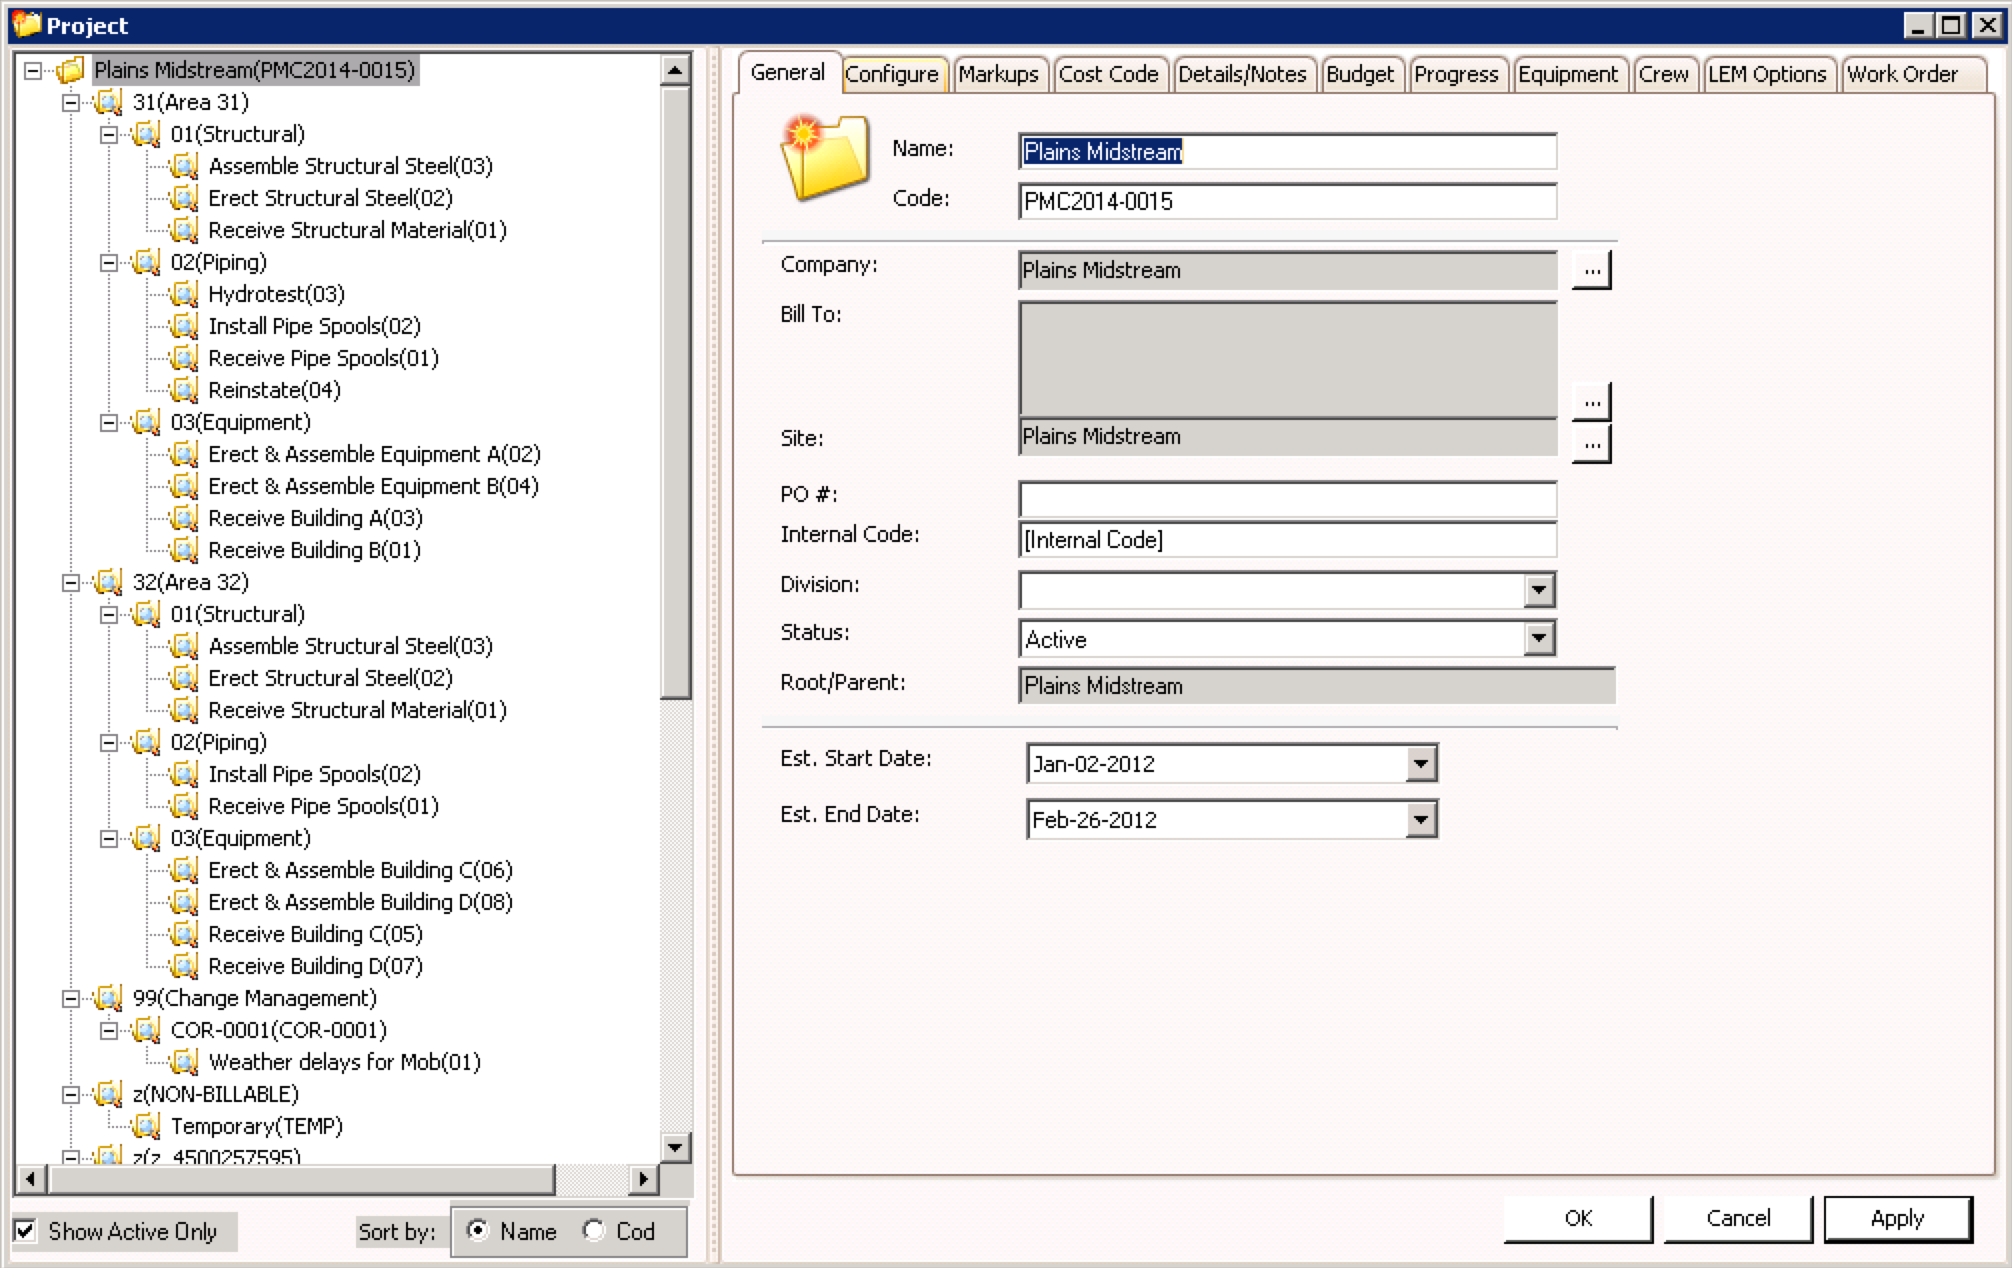Click the icon beside Erect & Assemble Building C(06)

184,870
